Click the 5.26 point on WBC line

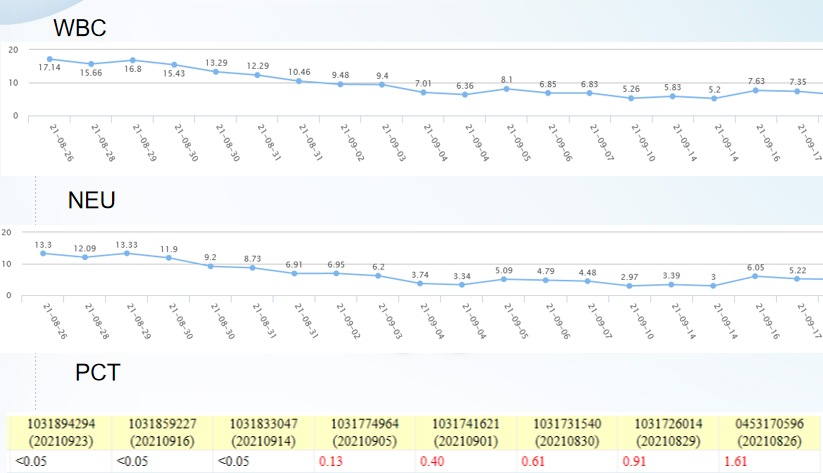click(x=631, y=98)
